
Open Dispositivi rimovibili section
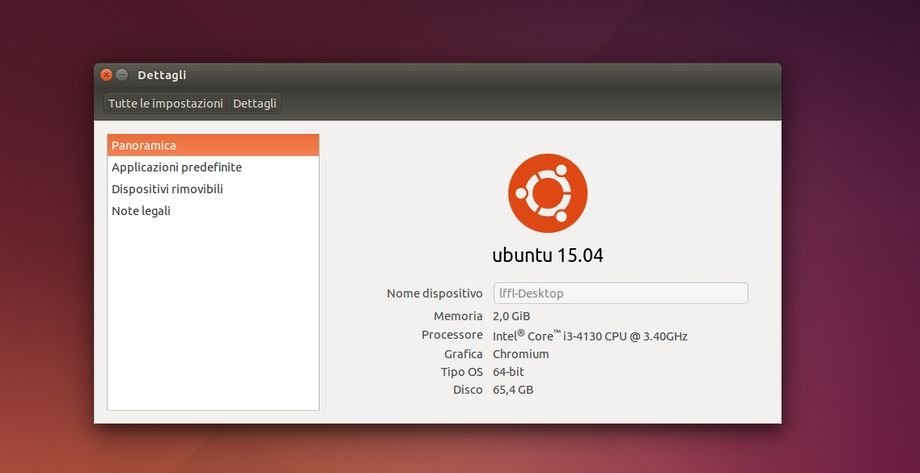213,189
